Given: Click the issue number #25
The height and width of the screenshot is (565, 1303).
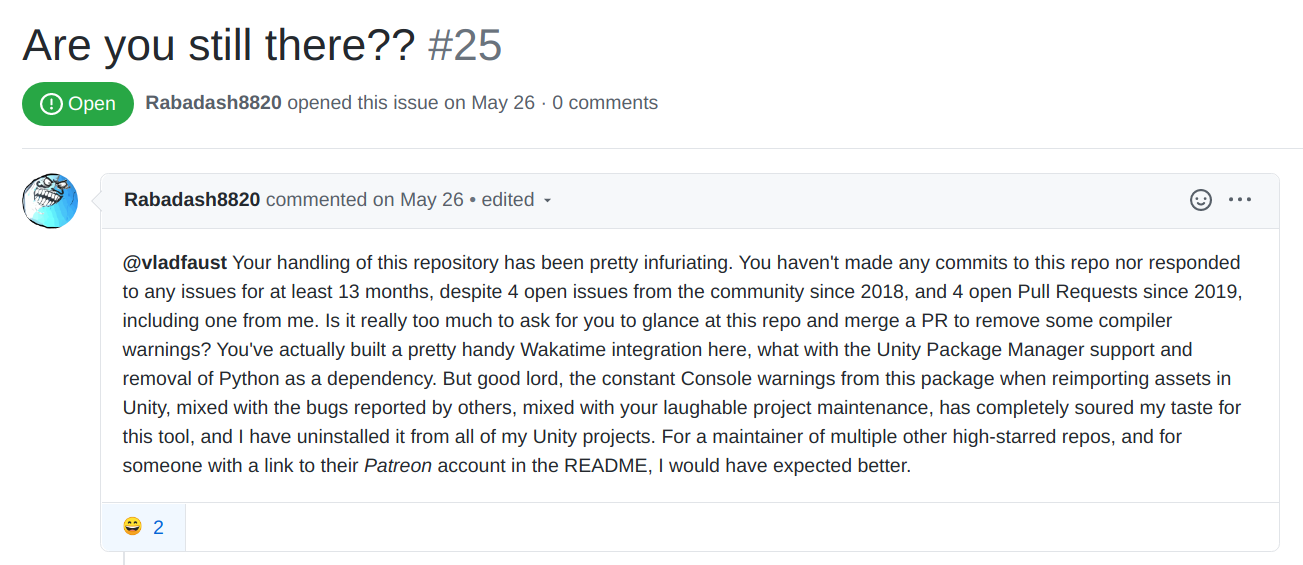Looking at the screenshot, I should pos(465,45).
